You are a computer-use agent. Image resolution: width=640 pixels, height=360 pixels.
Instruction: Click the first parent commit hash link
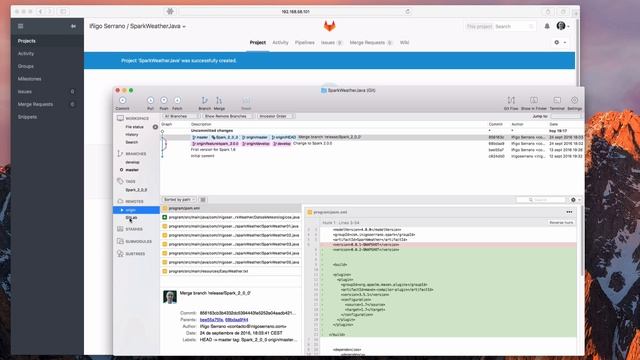tap(211, 320)
